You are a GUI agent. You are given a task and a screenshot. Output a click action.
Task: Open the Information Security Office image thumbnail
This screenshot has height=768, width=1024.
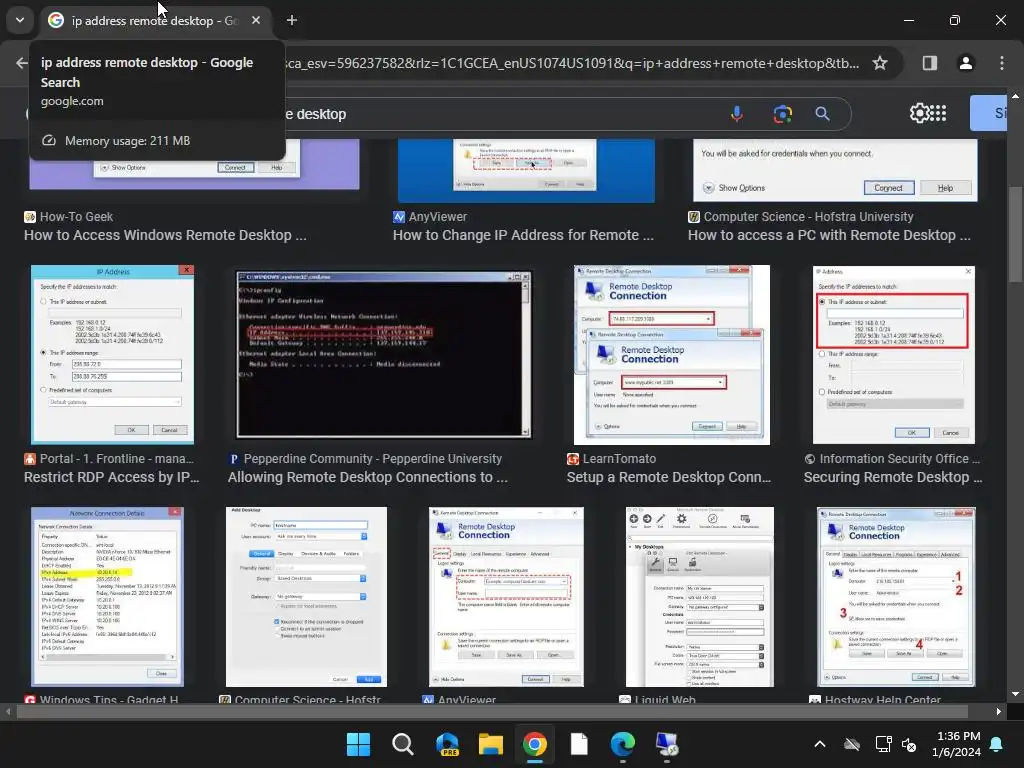click(893, 355)
